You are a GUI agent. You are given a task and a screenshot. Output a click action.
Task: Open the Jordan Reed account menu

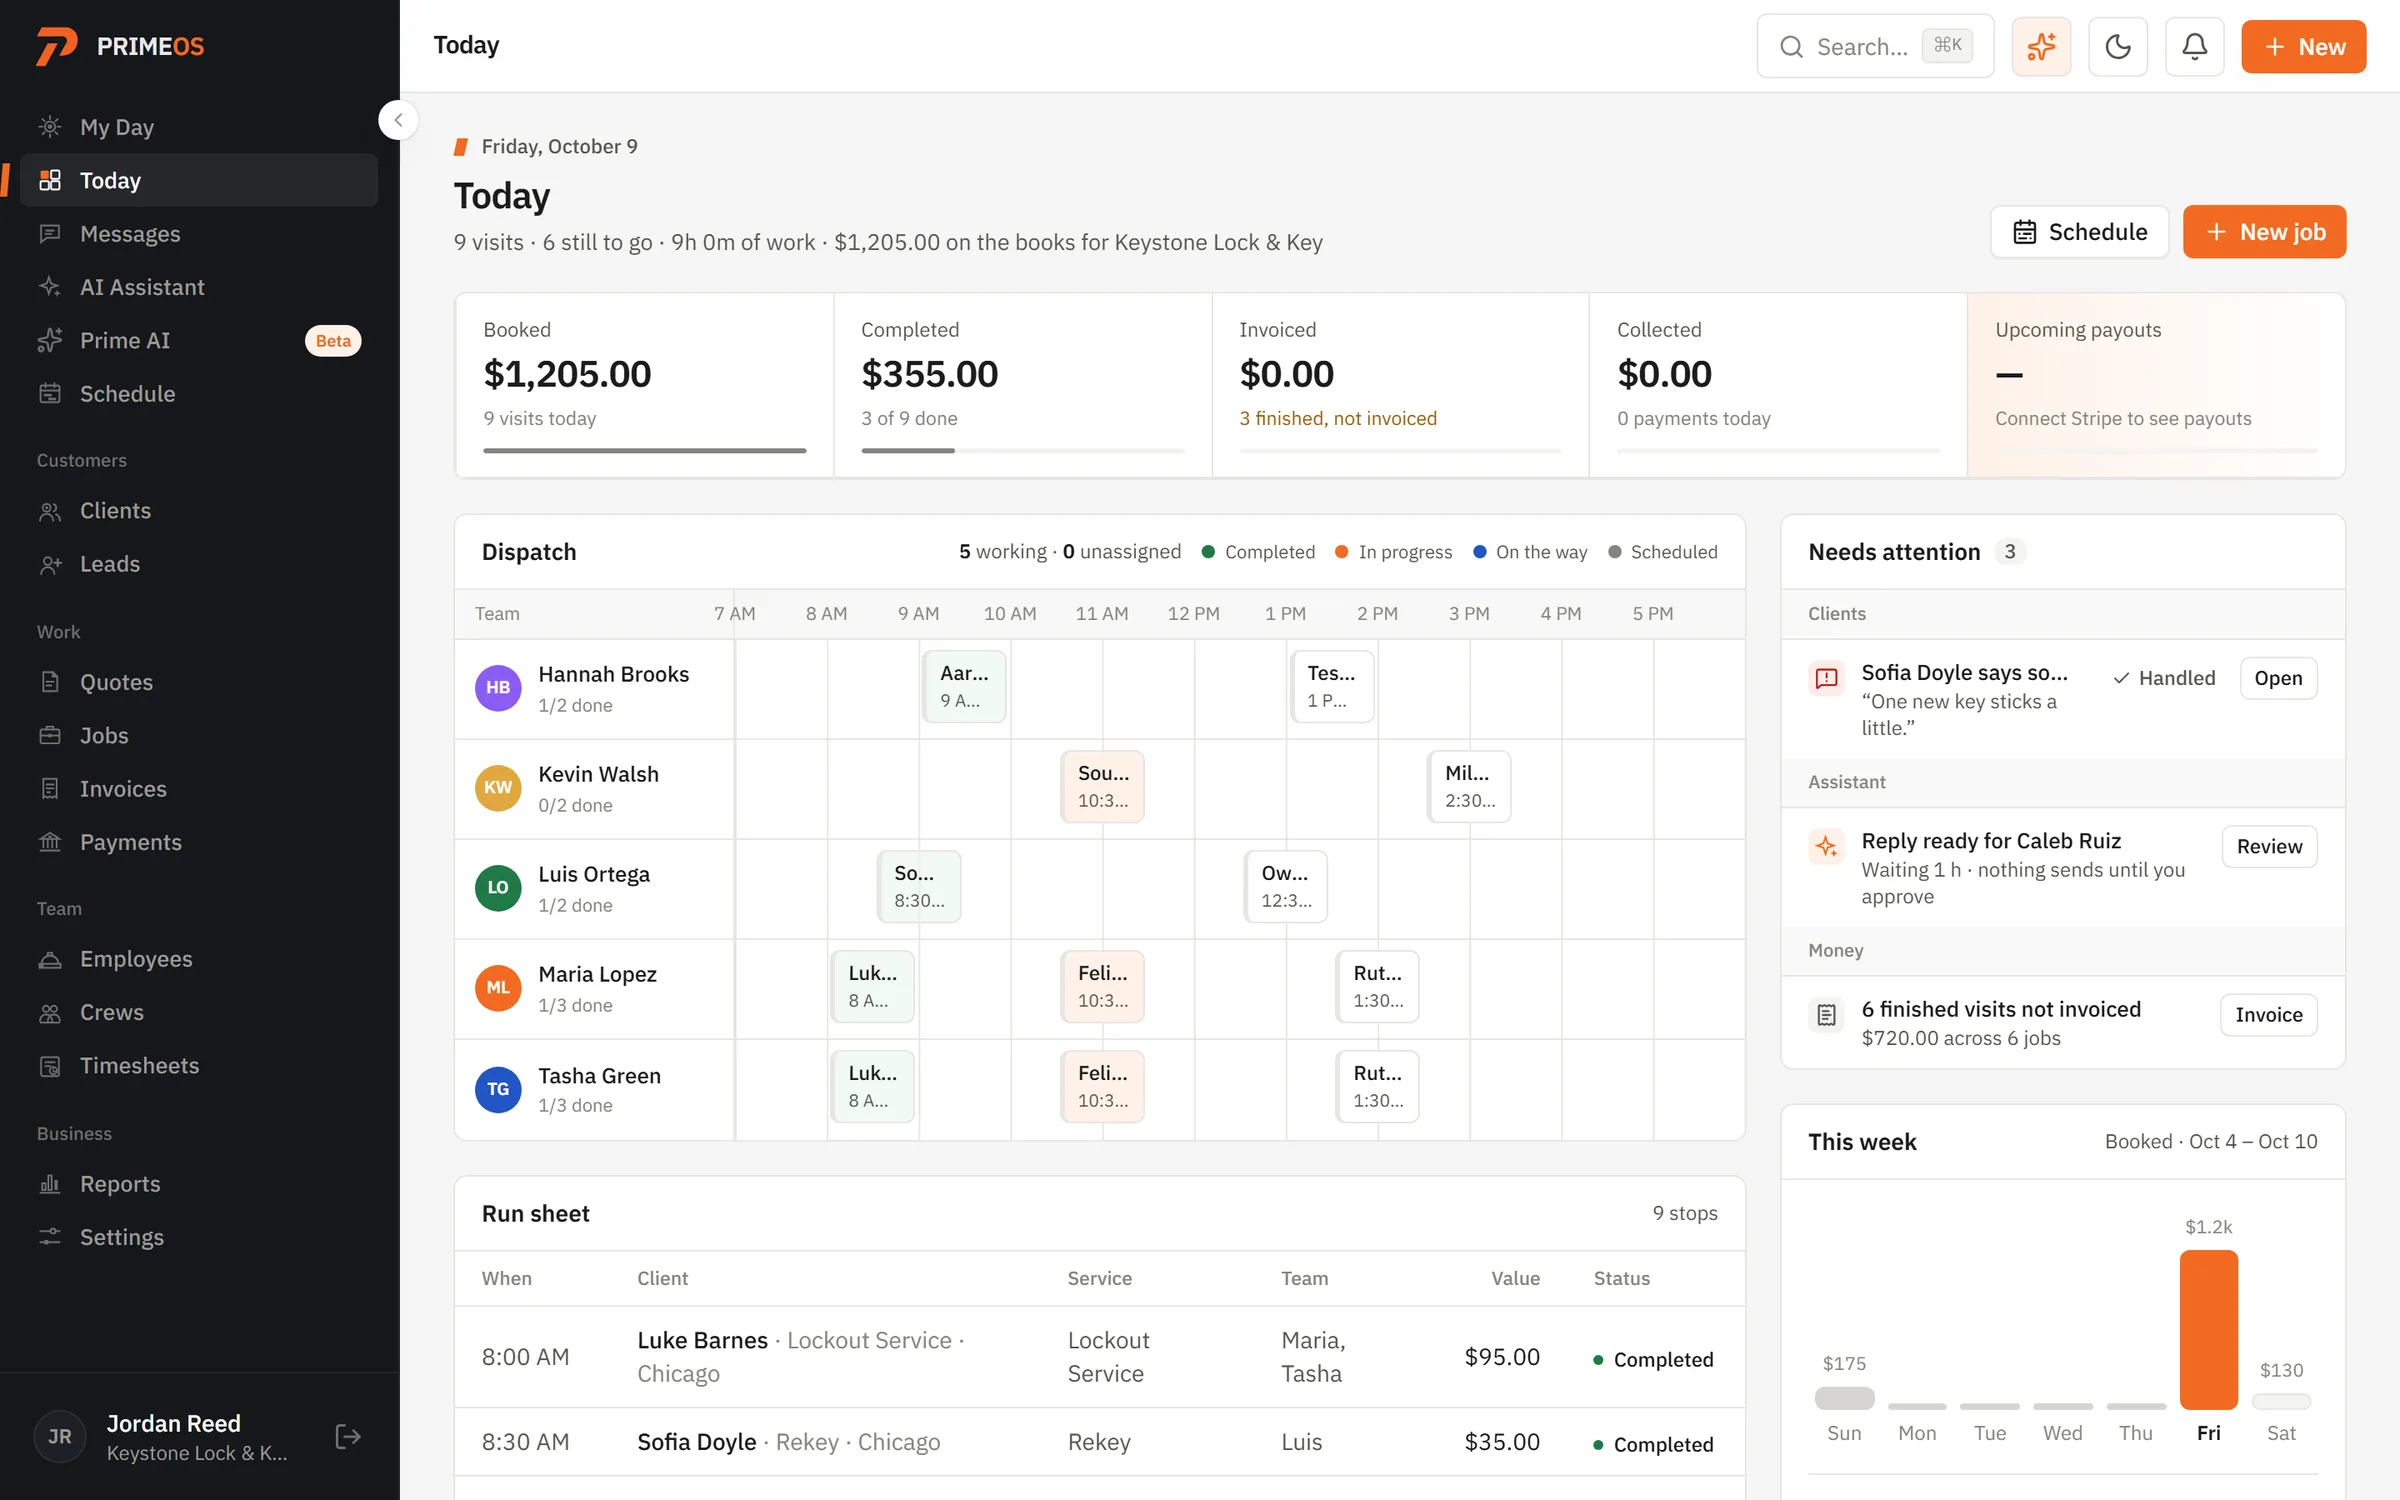(170, 1437)
